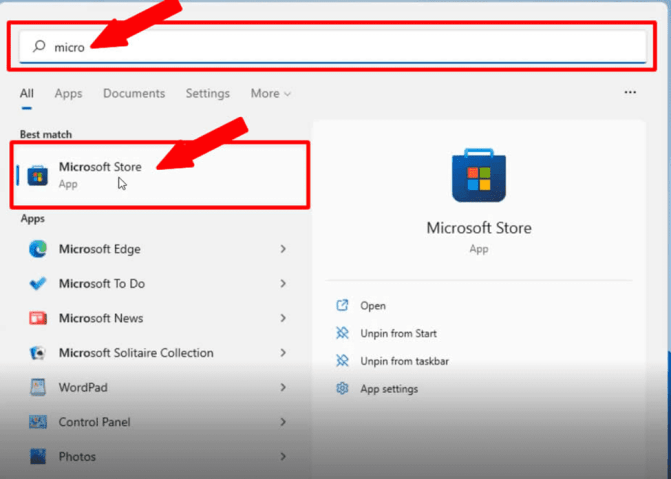Click Unpin from Start
The width and height of the screenshot is (671, 479).
[398, 333]
